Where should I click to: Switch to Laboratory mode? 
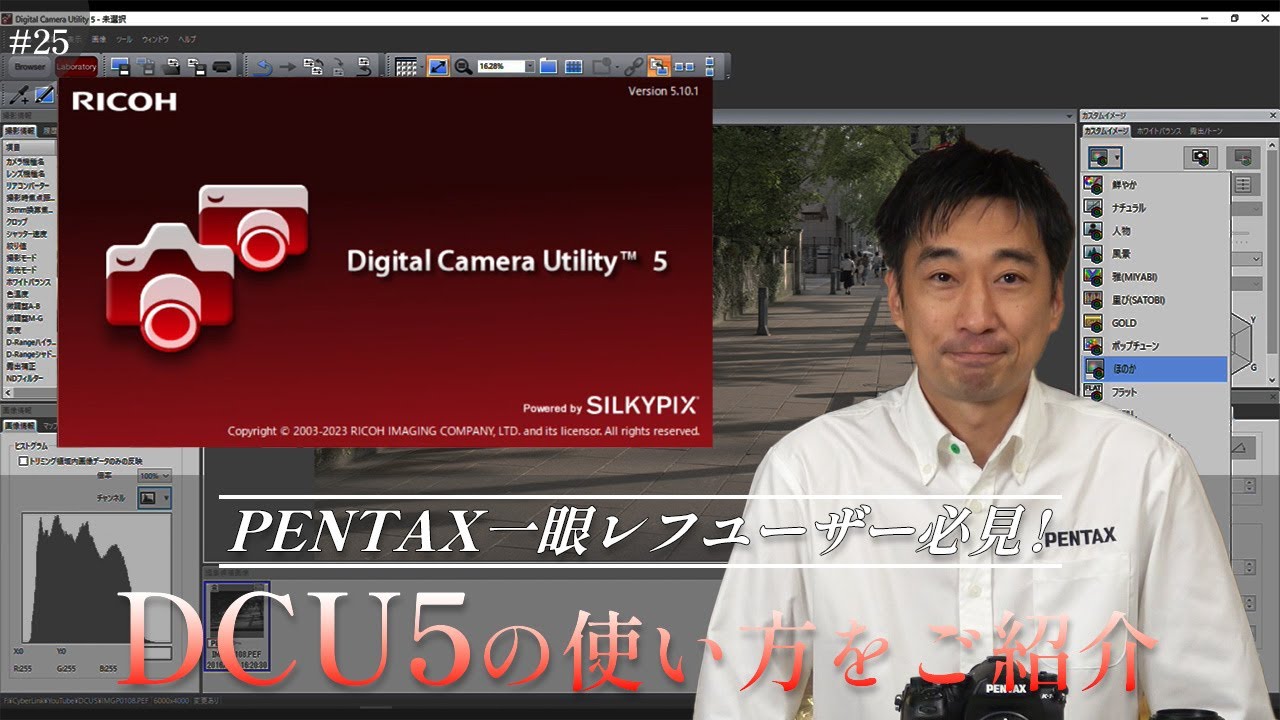(76, 67)
